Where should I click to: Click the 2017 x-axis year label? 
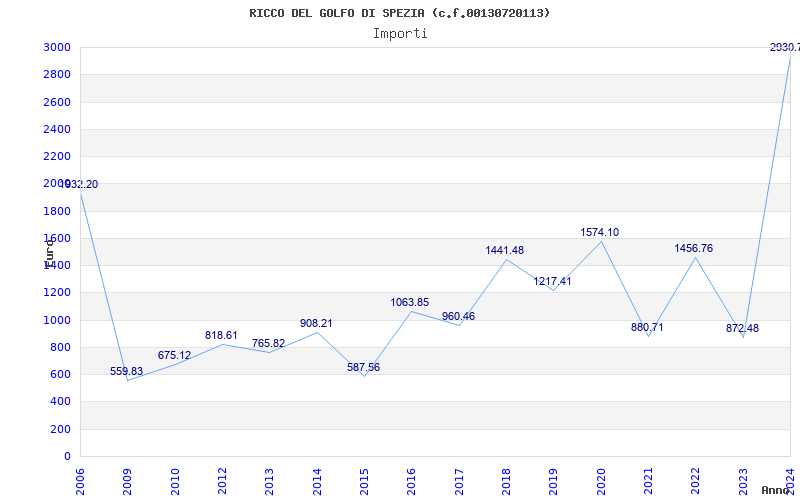click(x=459, y=482)
